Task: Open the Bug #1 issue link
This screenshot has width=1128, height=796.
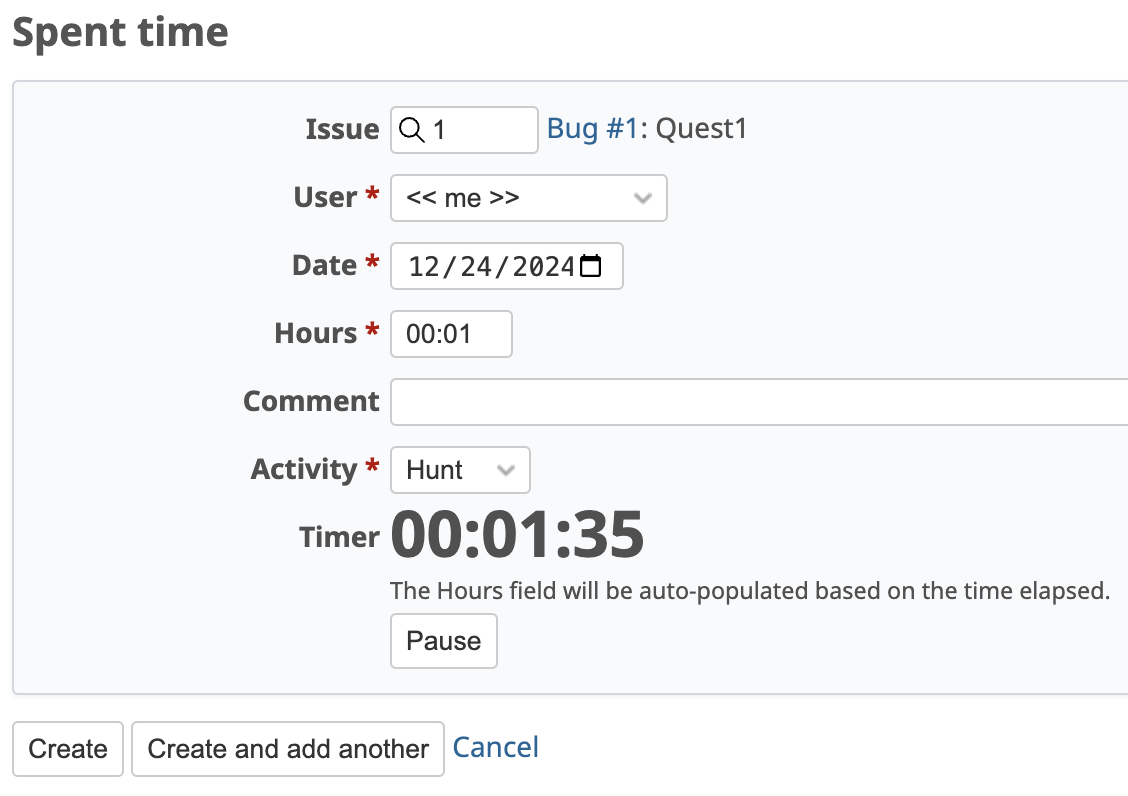Action: 593,129
